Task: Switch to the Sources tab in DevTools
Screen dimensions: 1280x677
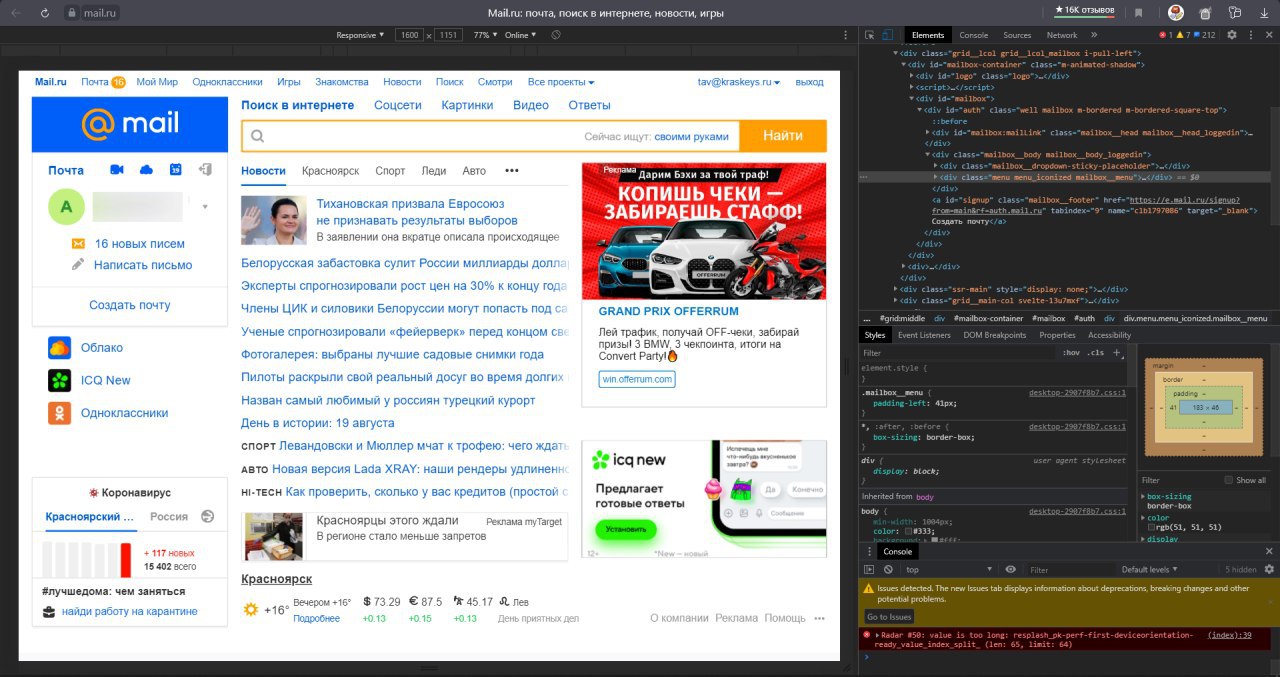Action: point(1017,35)
